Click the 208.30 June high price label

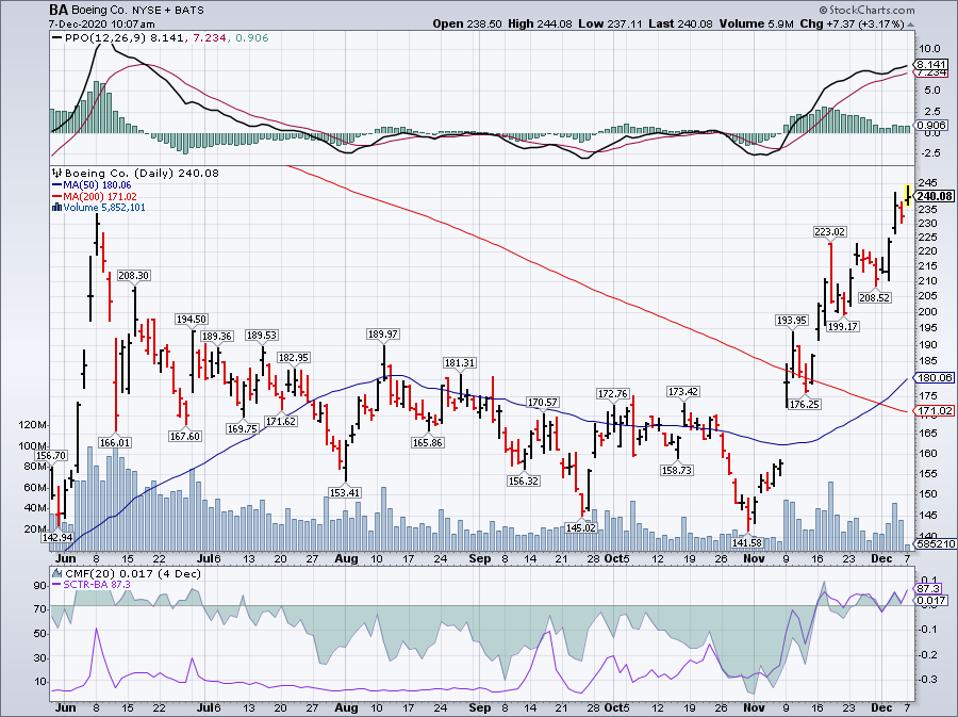133,276
